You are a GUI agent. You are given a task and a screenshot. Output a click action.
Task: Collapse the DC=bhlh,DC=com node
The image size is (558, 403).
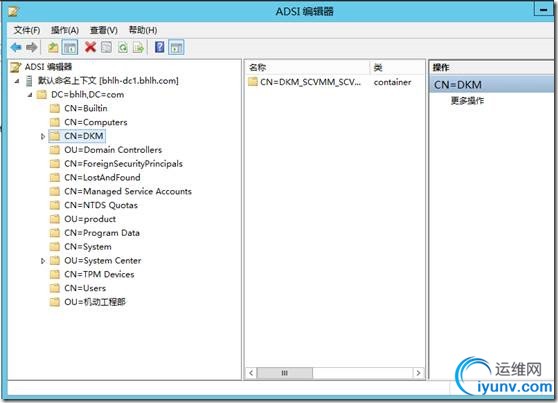[30, 95]
